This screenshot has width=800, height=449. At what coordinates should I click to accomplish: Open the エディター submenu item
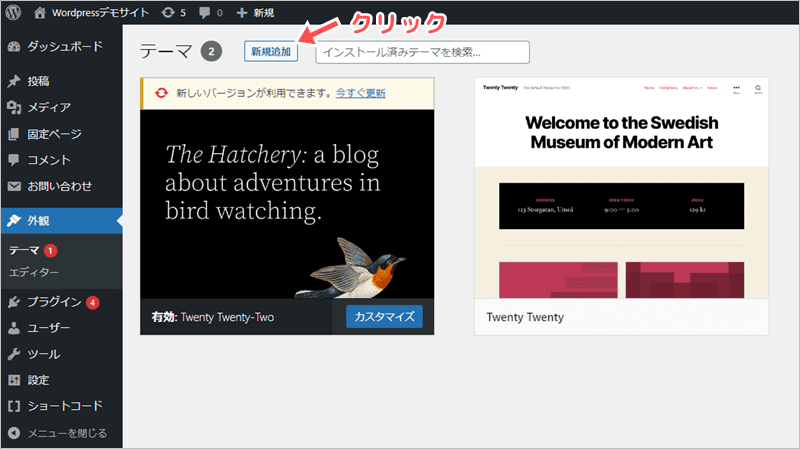click(x=34, y=272)
